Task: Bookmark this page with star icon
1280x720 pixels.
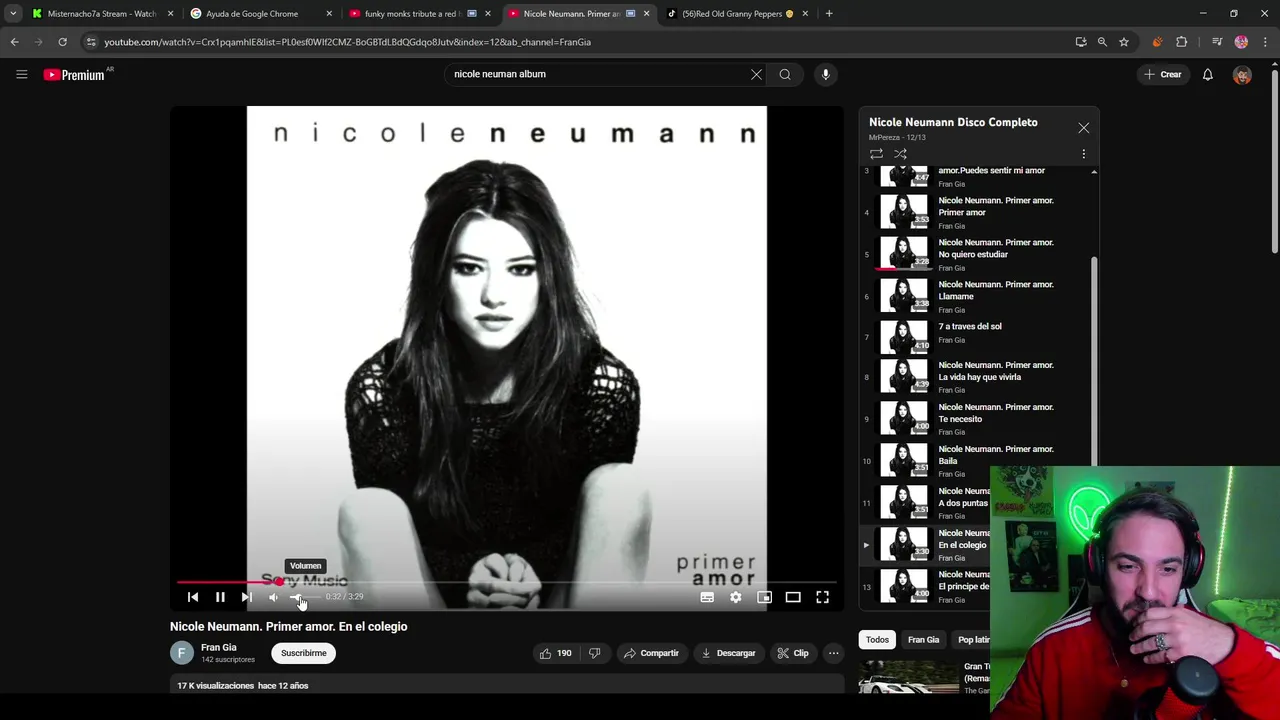Action: pyautogui.click(x=1124, y=42)
